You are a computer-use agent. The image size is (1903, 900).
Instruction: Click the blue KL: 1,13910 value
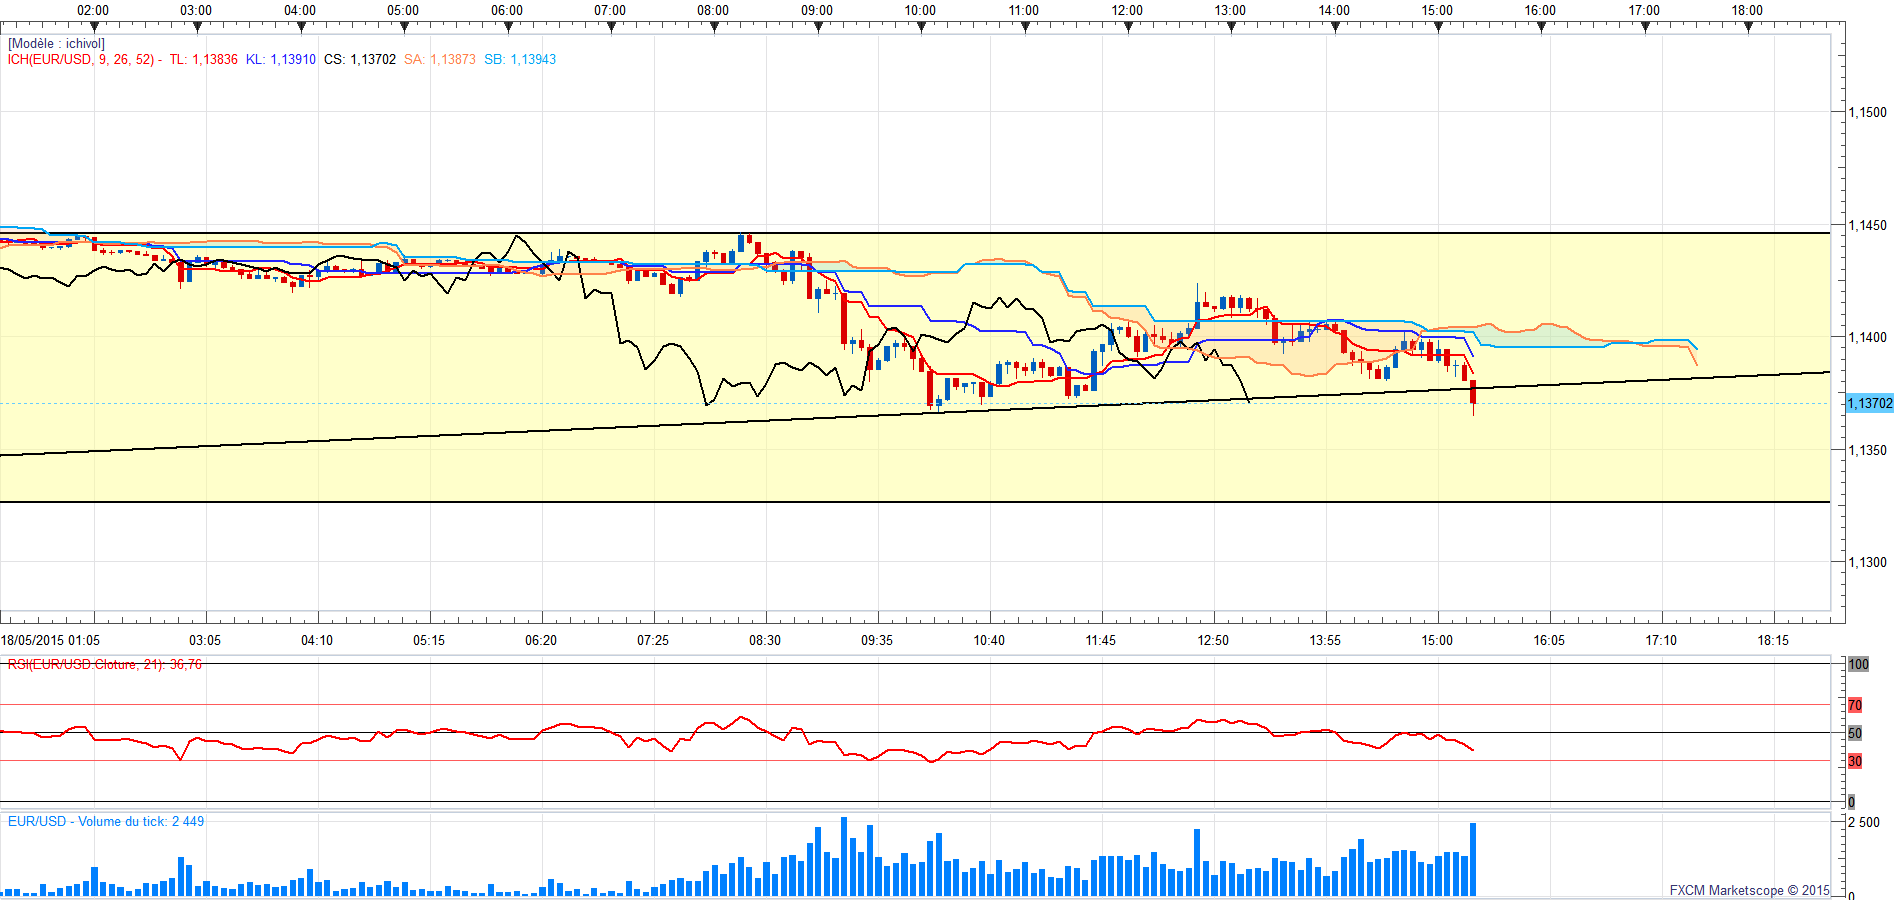pos(281,60)
